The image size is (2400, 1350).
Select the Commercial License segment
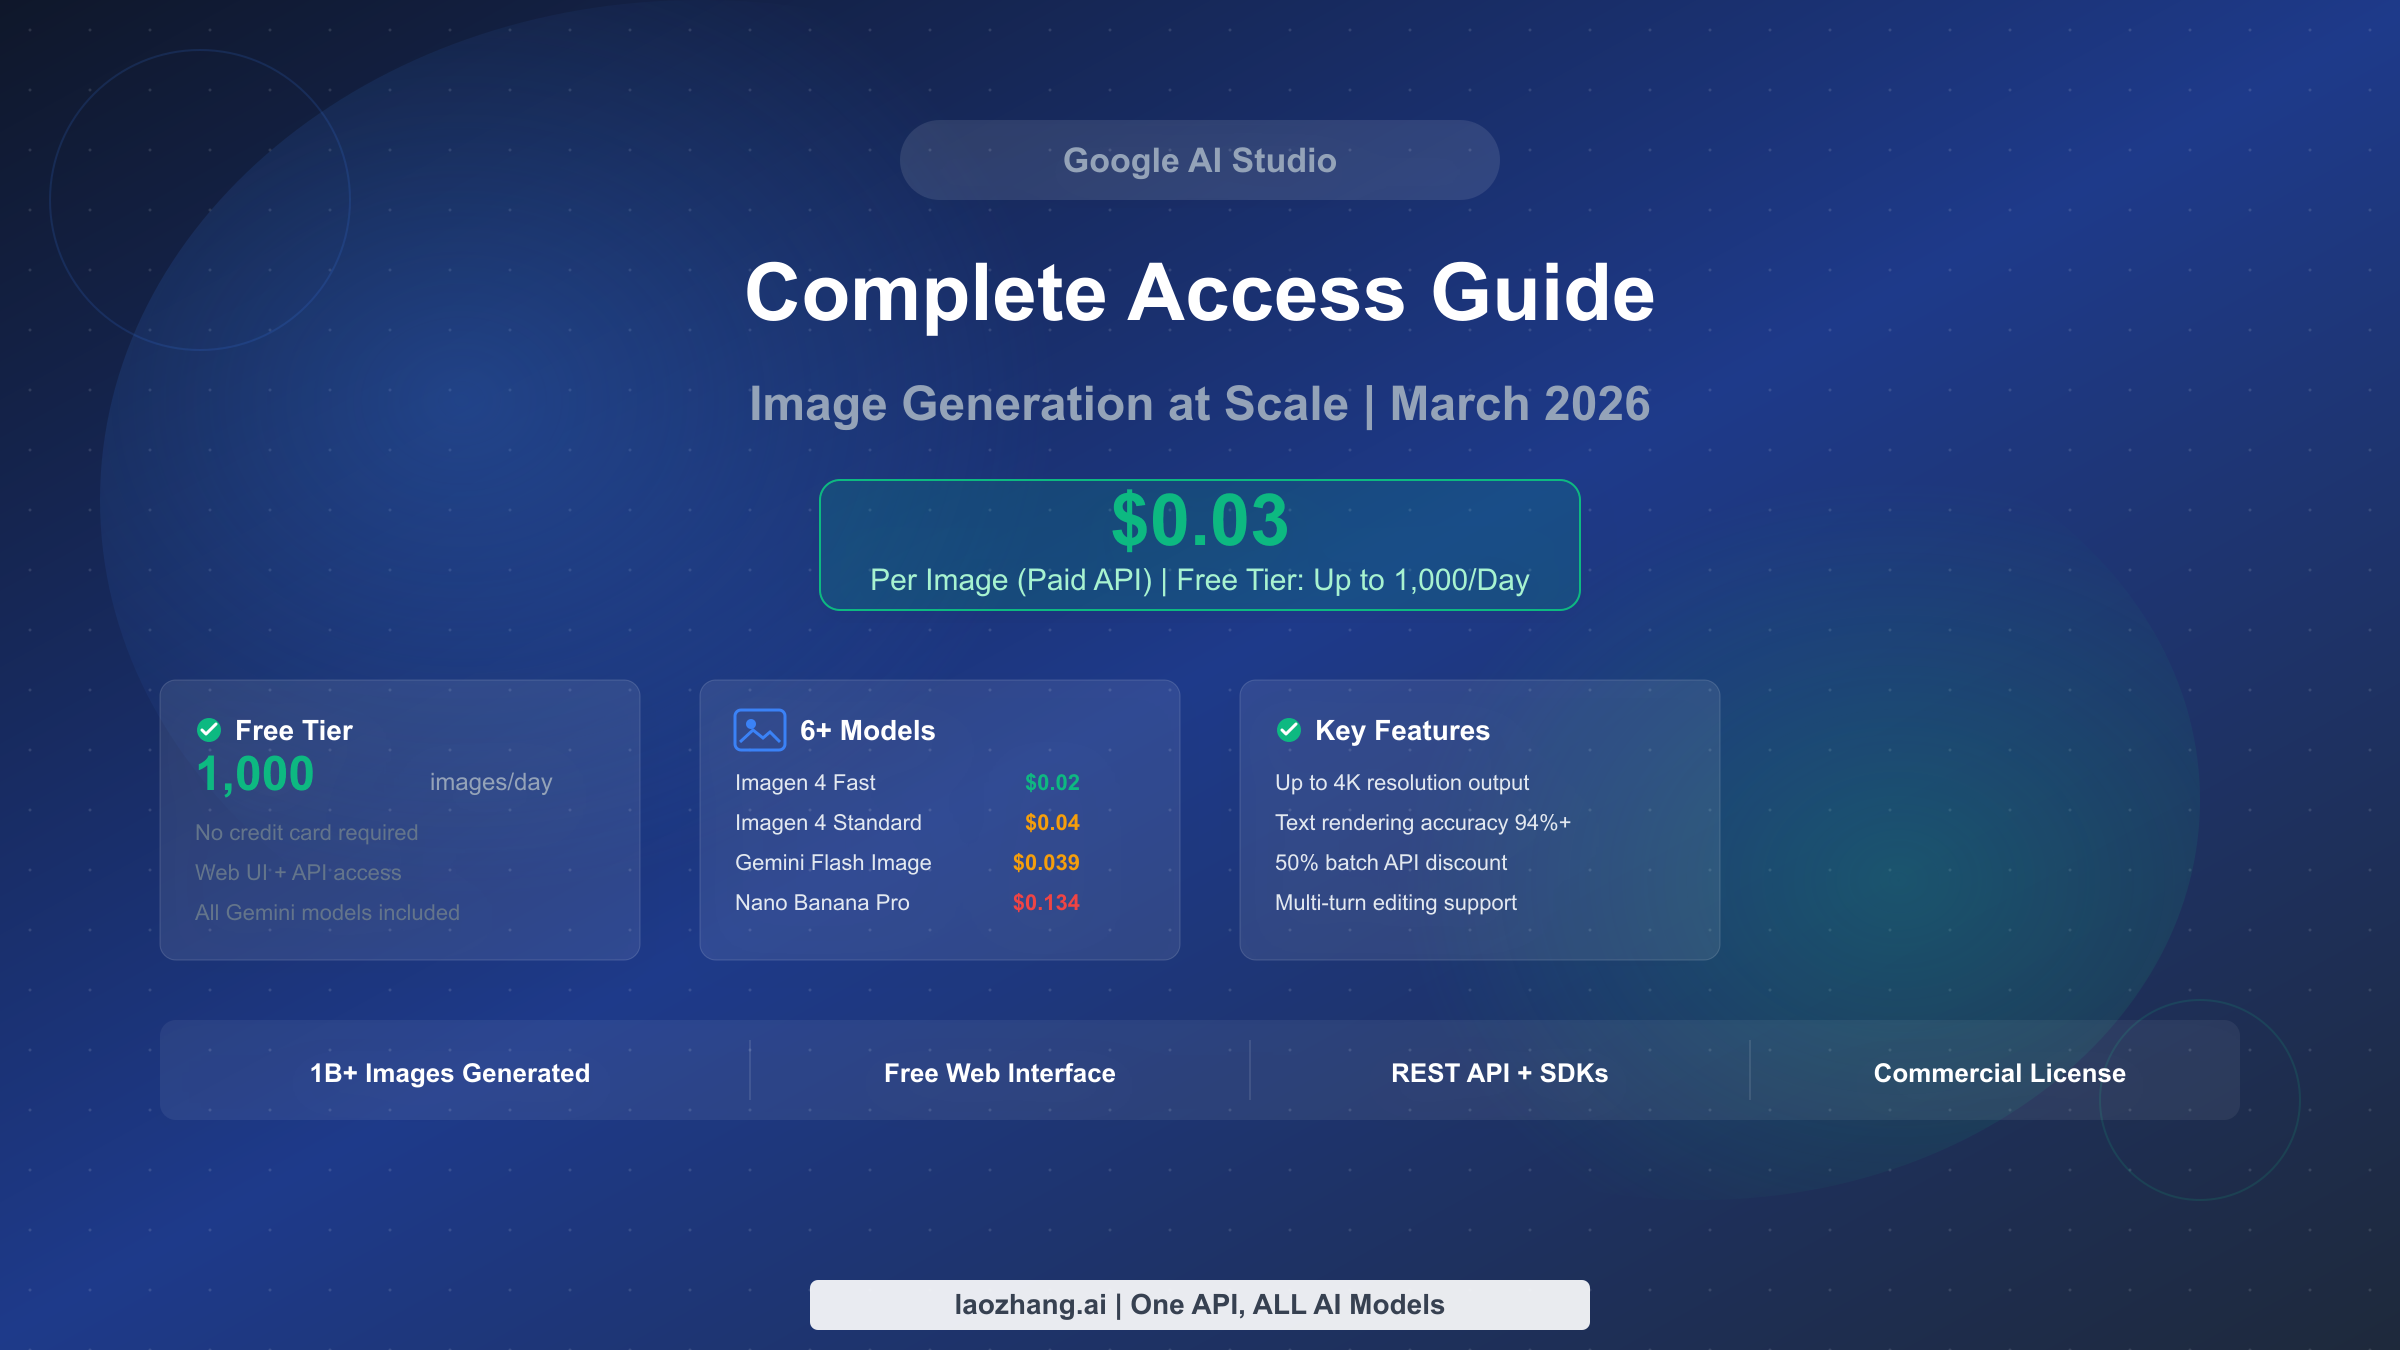click(x=1999, y=1073)
